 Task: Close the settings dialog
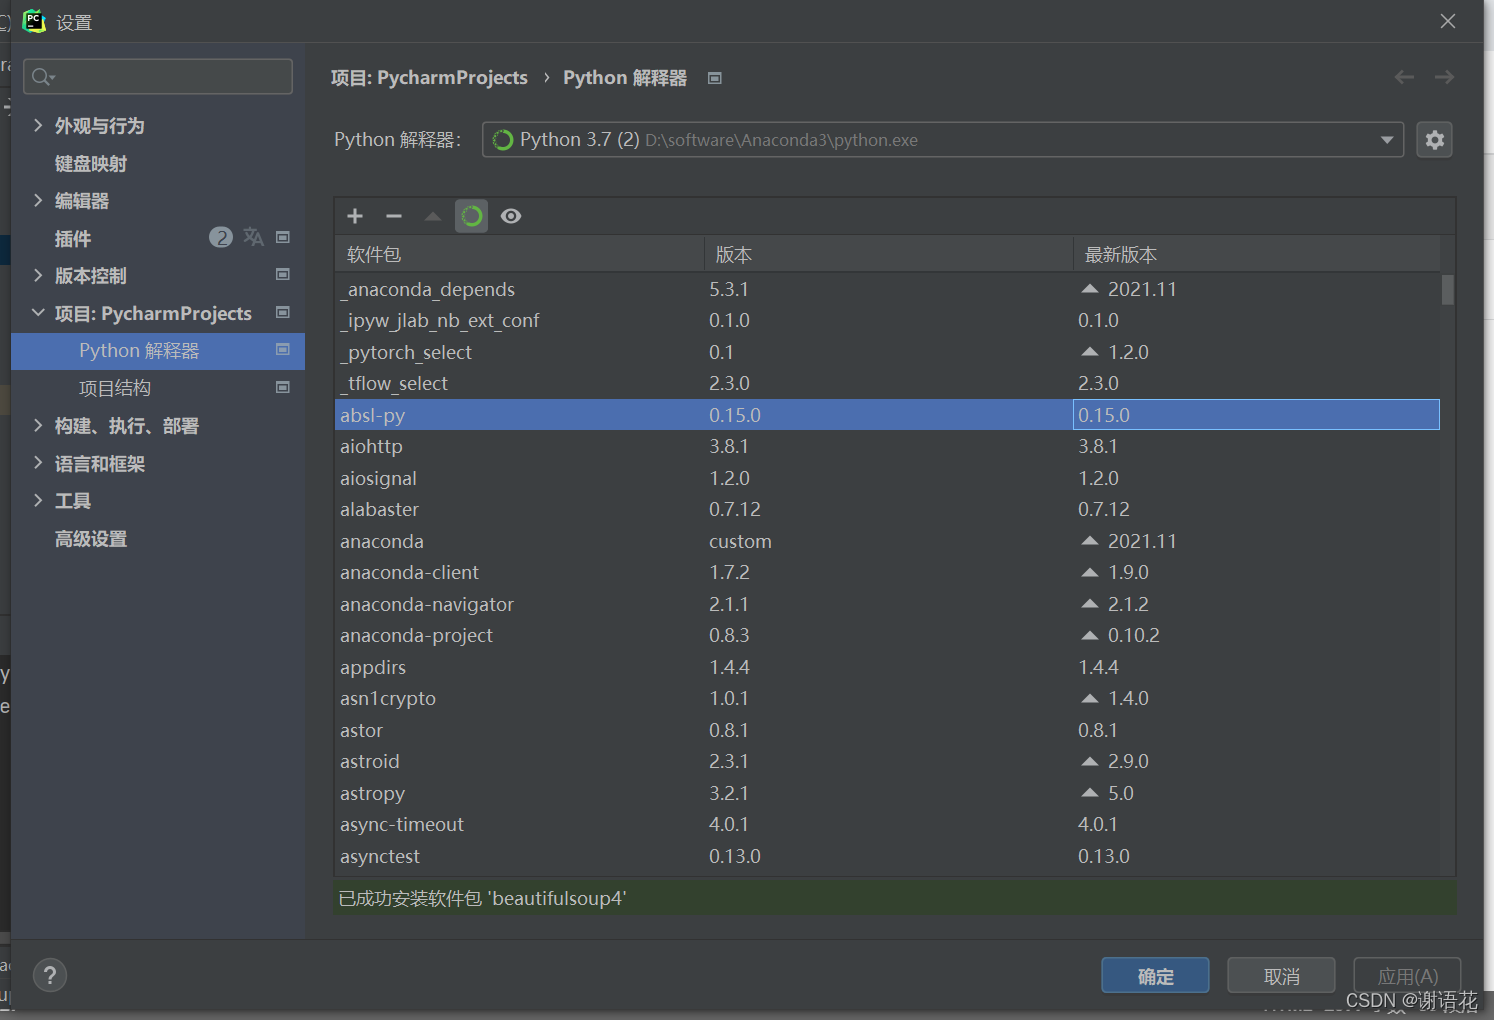coord(1448,21)
